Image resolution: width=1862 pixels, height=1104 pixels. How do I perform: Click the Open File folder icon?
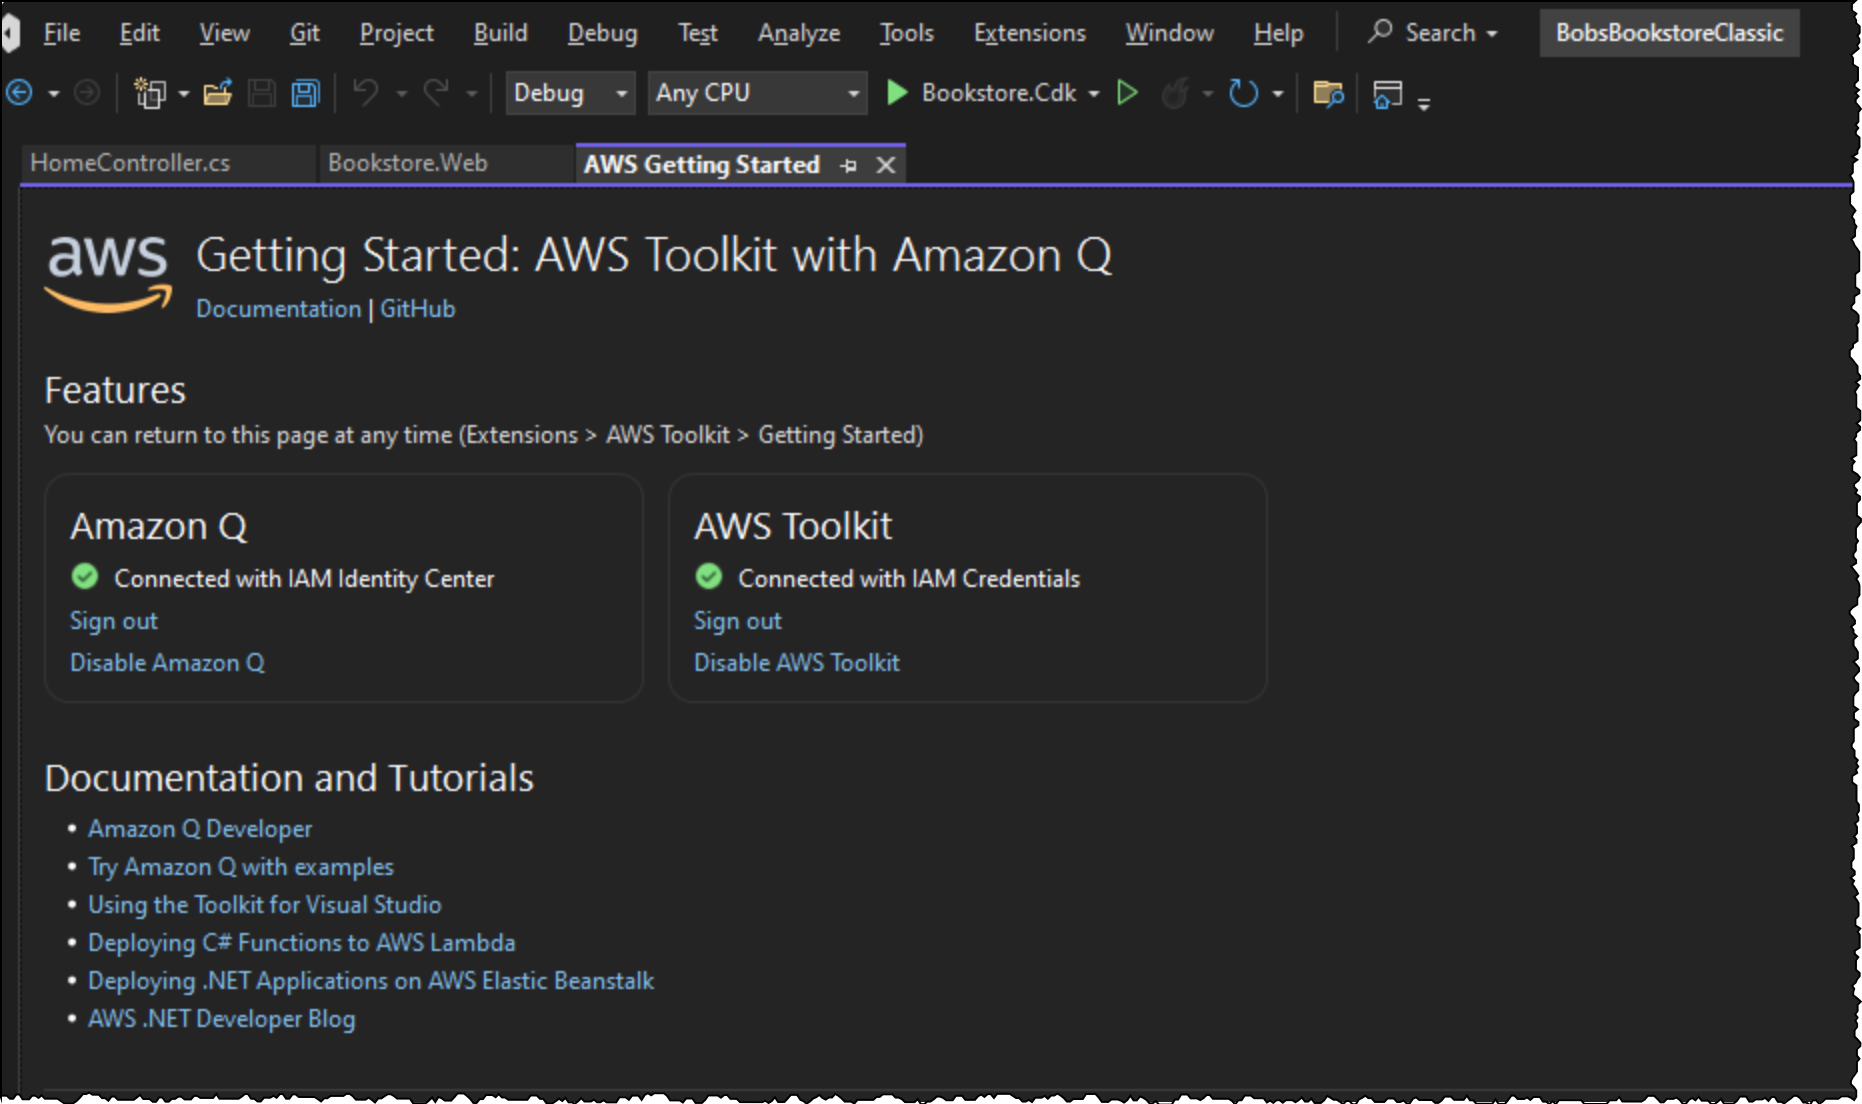tap(218, 95)
